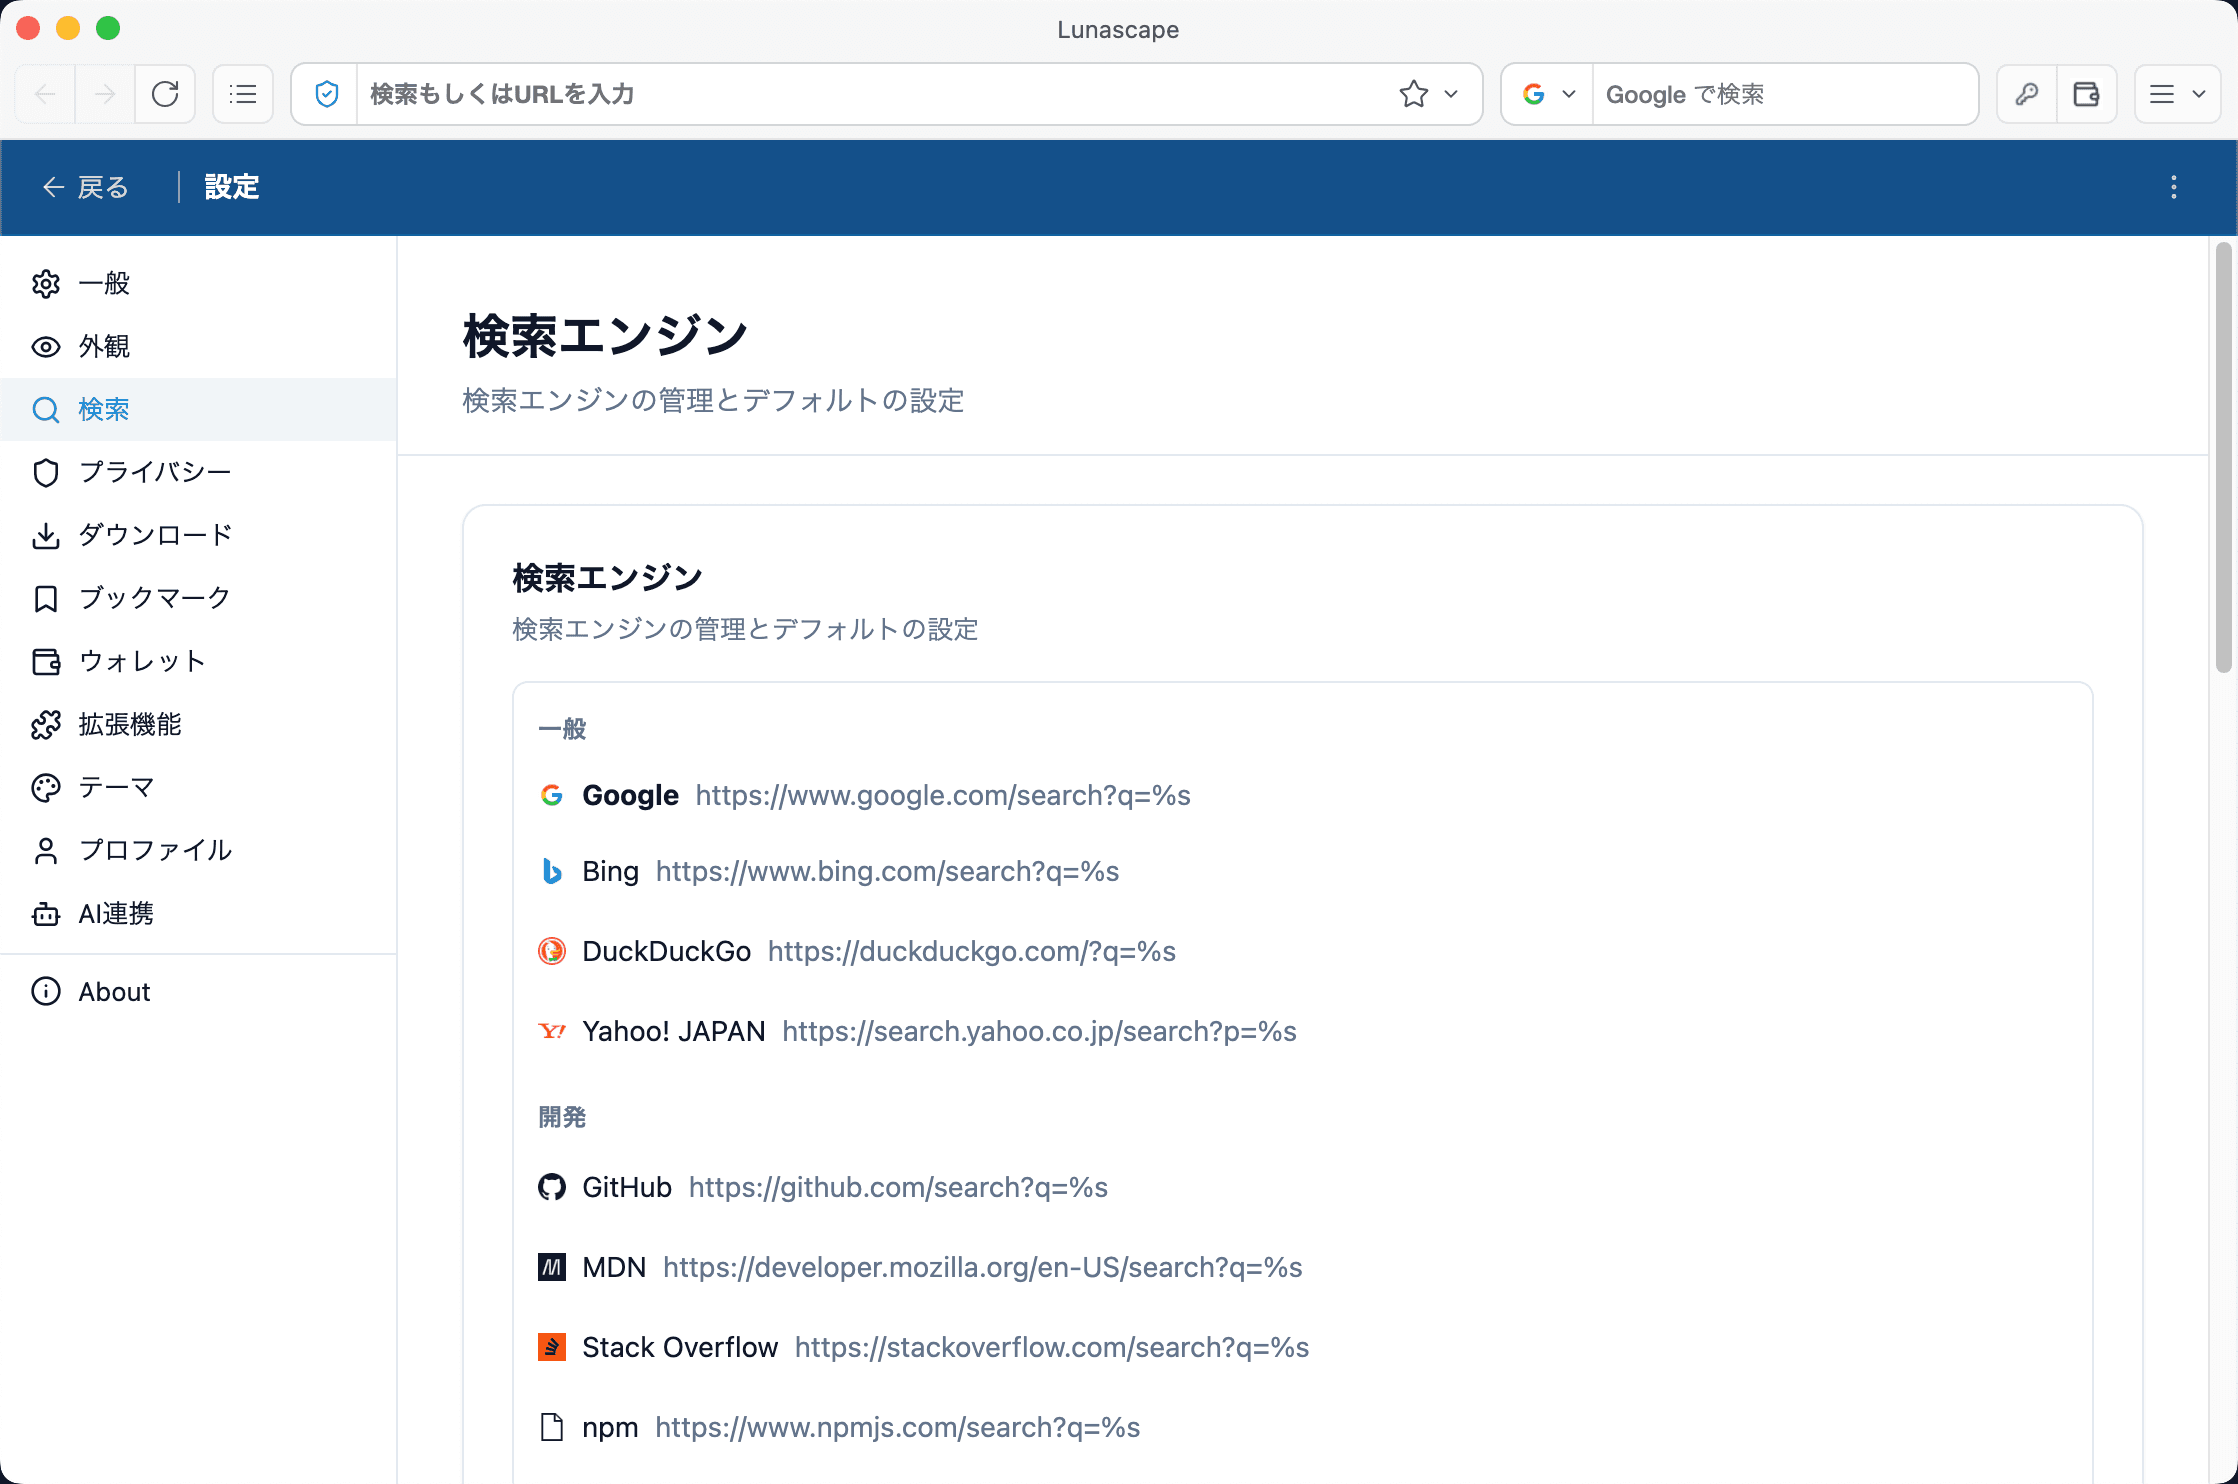The image size is (2238, 1484).
Task: Open the hamburger main menu dropdown
Action: click(x=2178, y=94)
